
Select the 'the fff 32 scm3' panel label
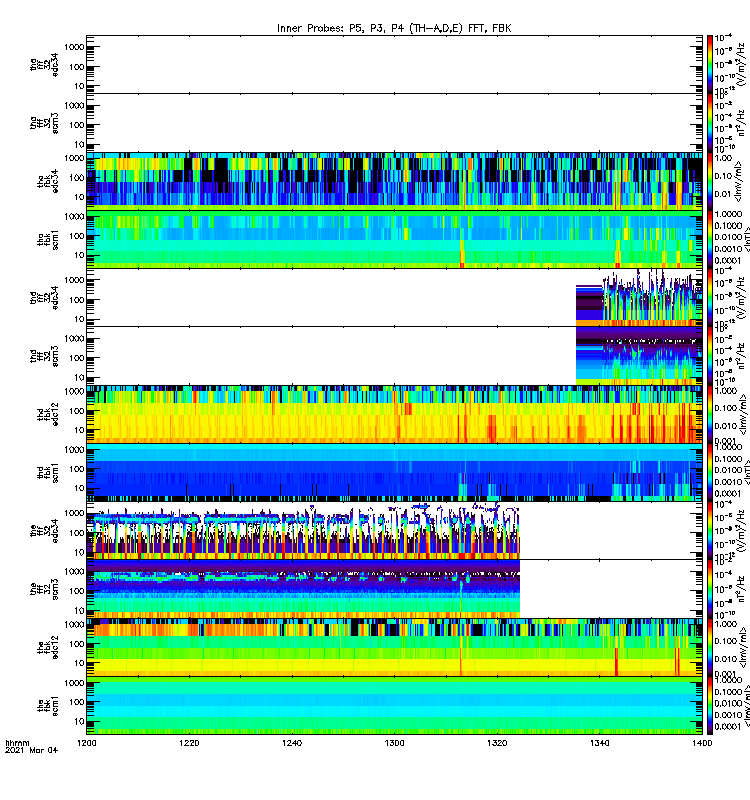44,589
